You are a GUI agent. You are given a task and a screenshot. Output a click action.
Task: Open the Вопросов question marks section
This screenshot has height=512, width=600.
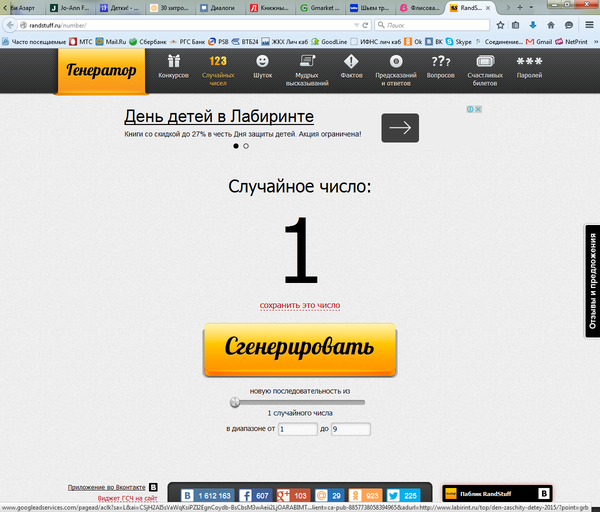[441, 68]
